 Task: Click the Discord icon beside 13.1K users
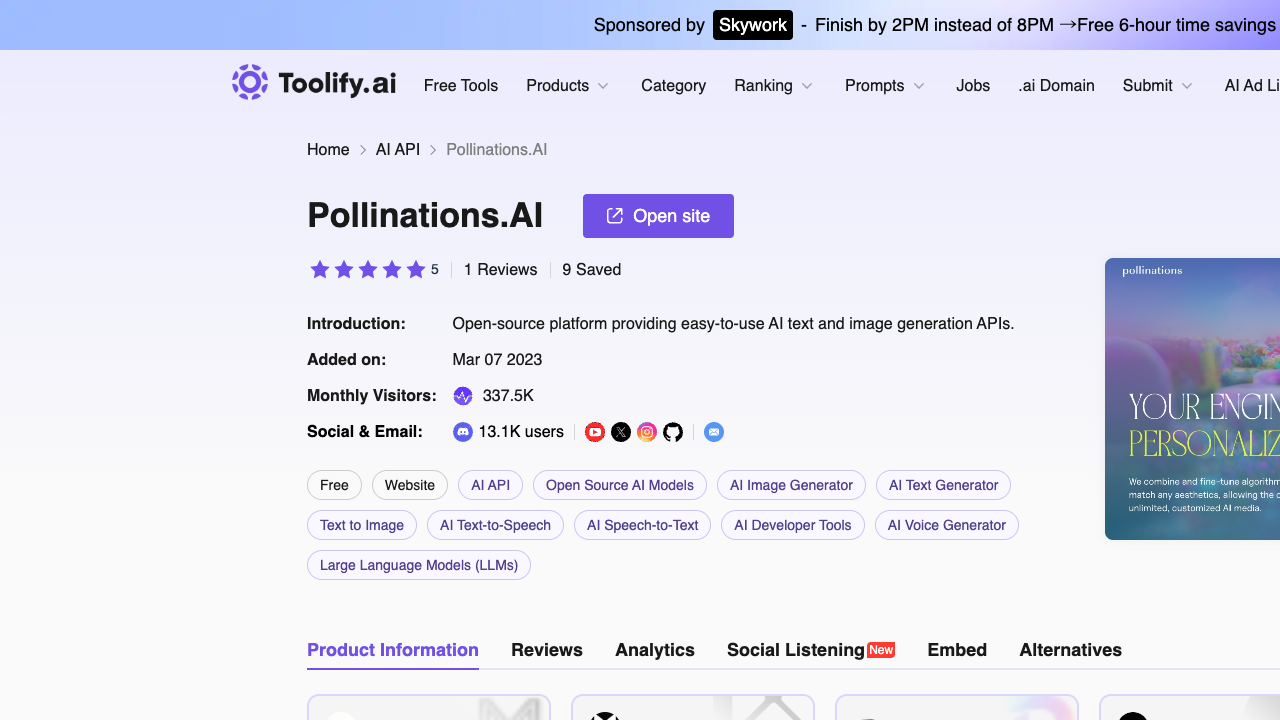tap(463, 432)
